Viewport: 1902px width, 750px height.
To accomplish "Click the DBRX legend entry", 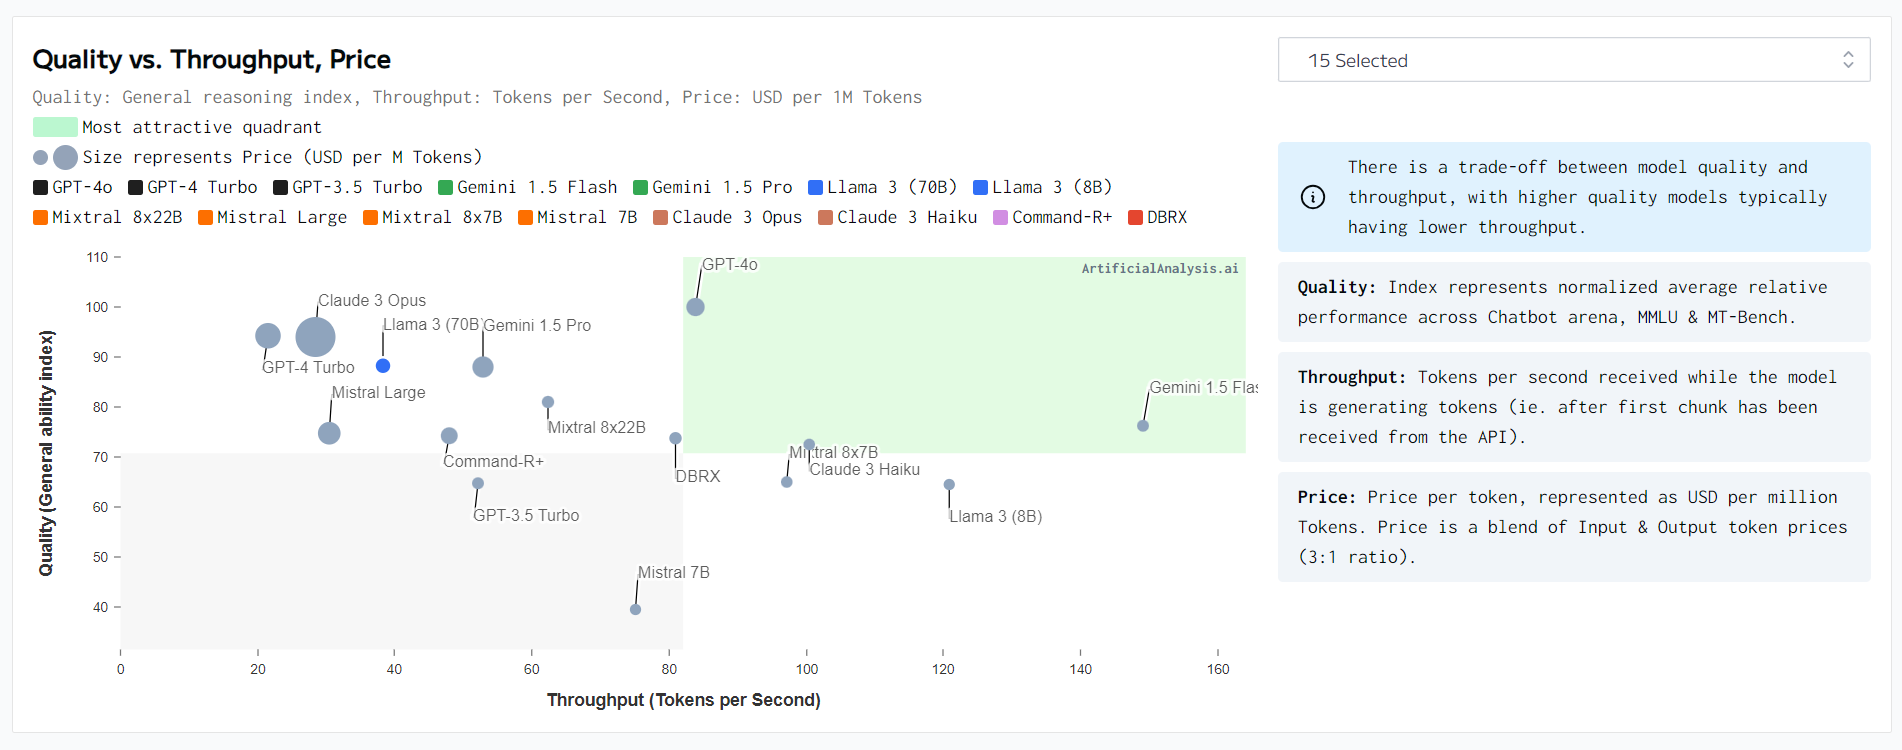I will 1158,217.
